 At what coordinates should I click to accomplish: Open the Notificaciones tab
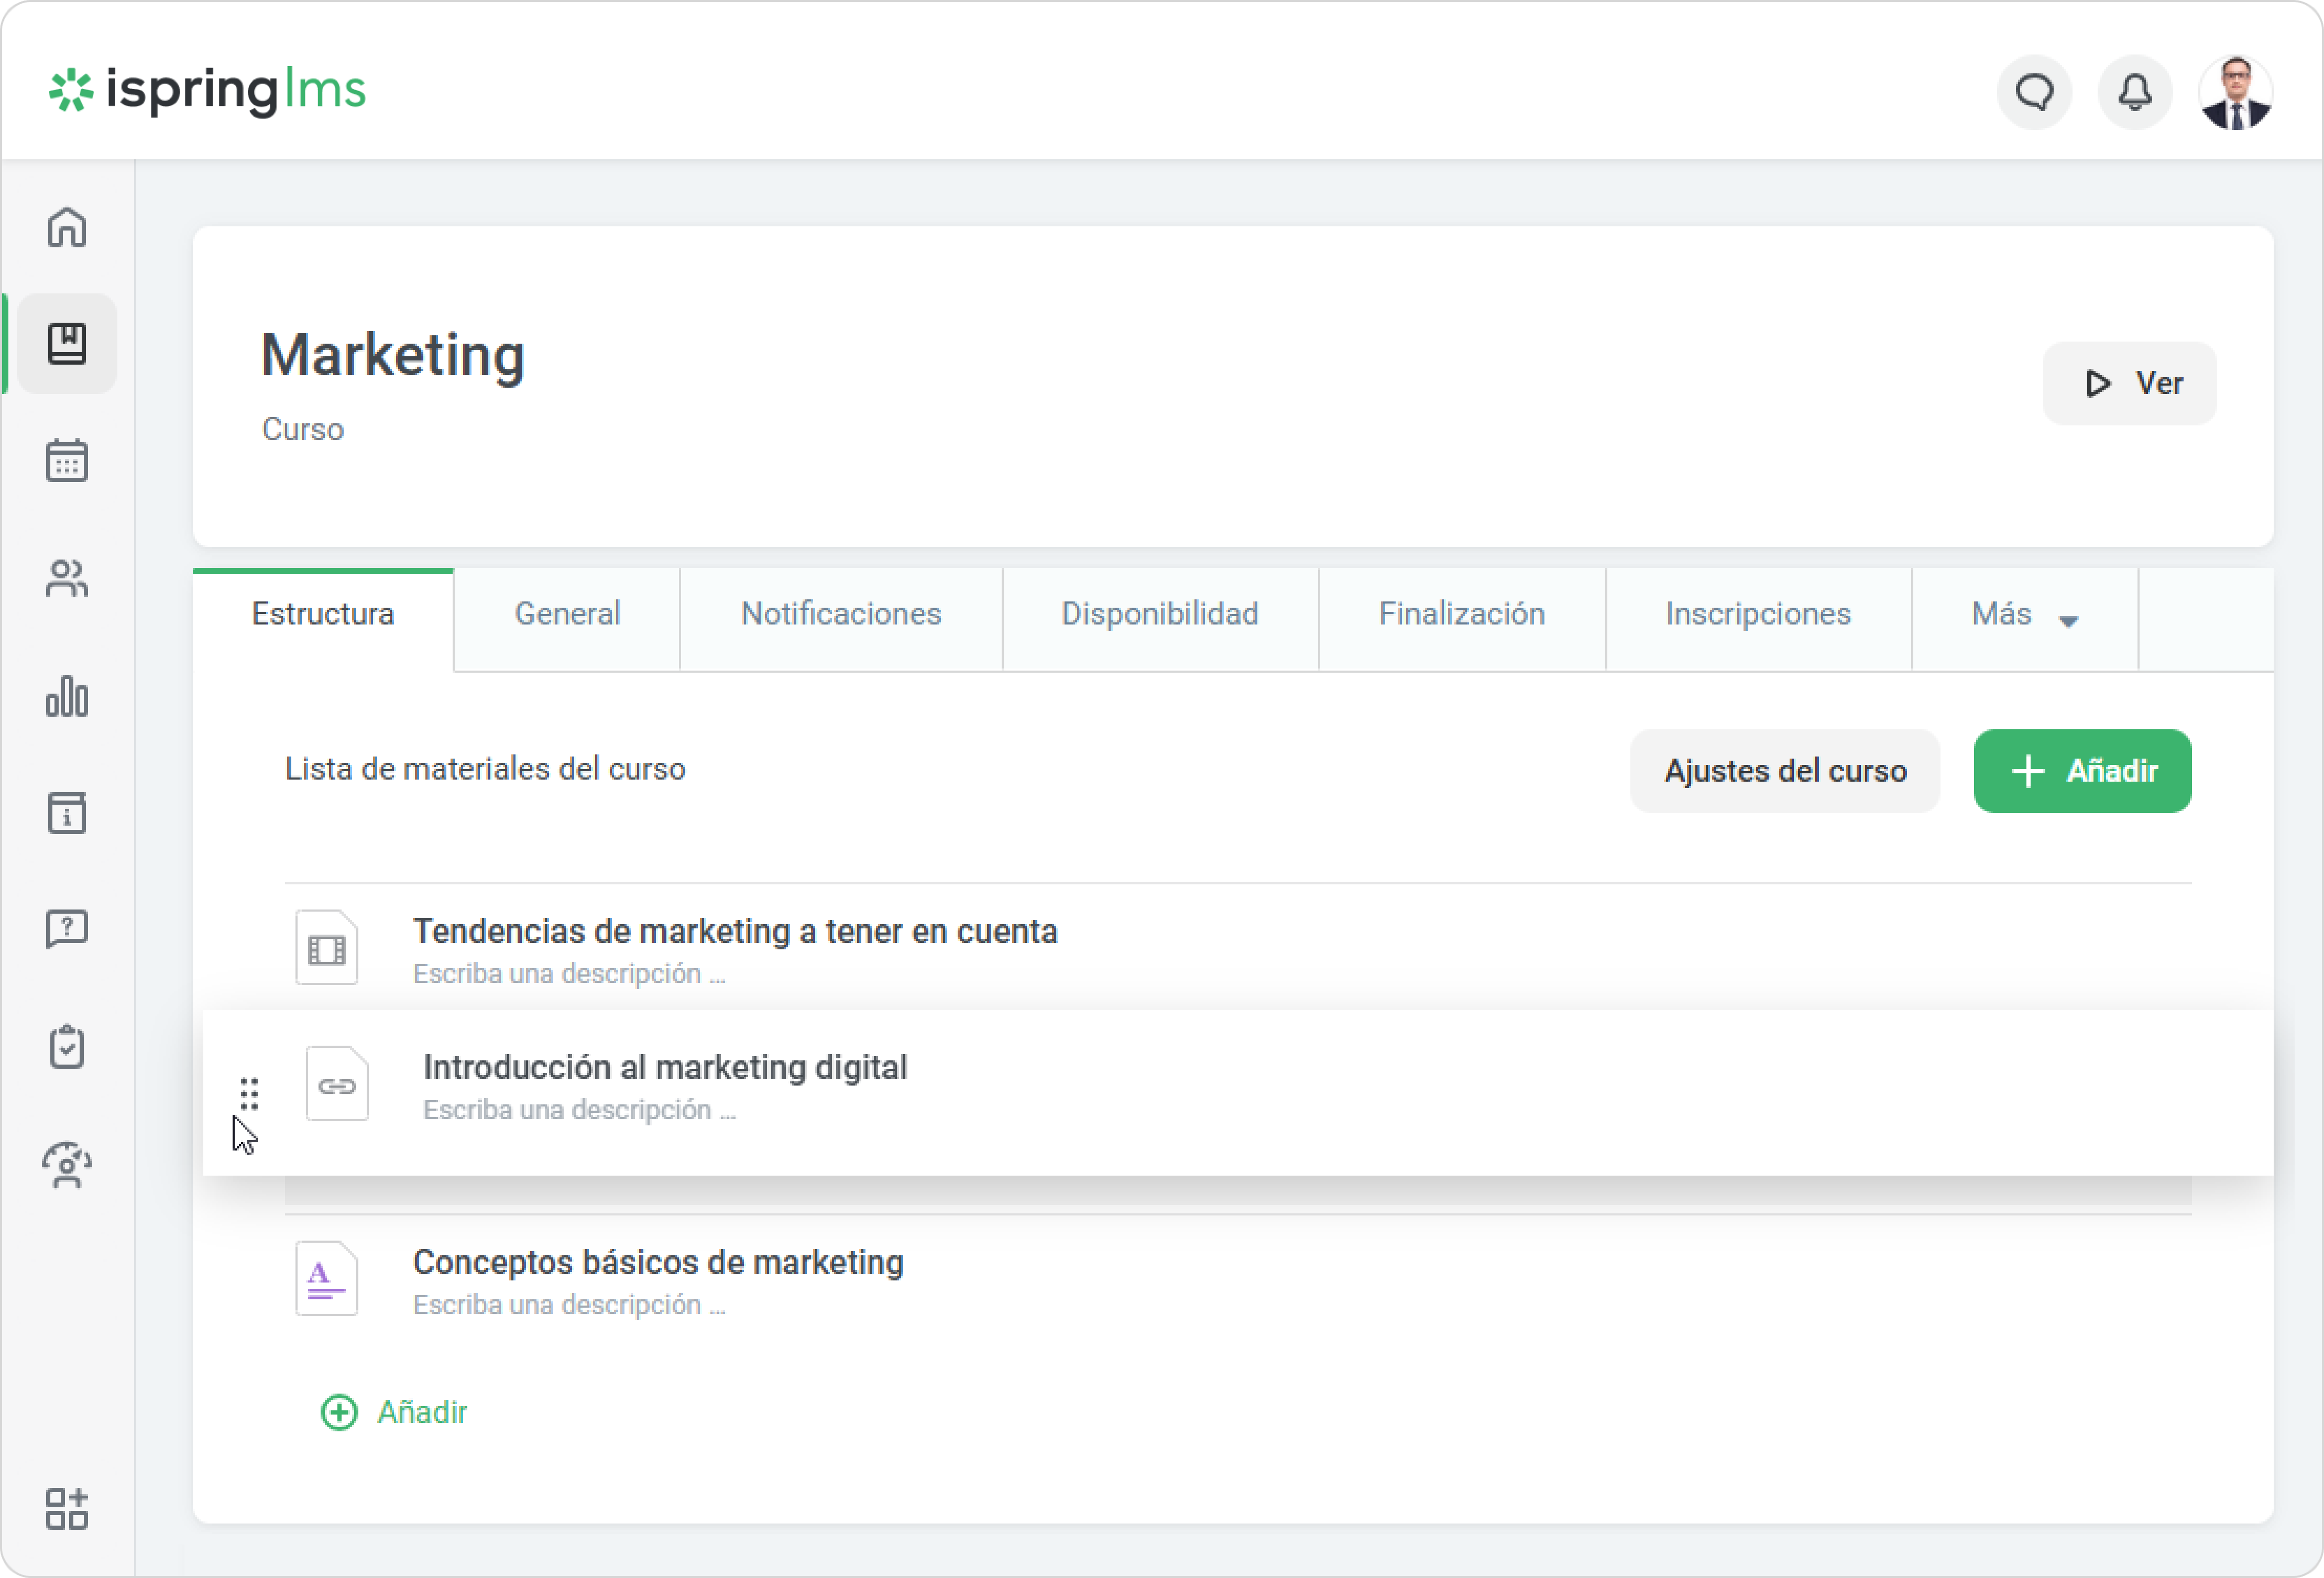pos(840,614)
